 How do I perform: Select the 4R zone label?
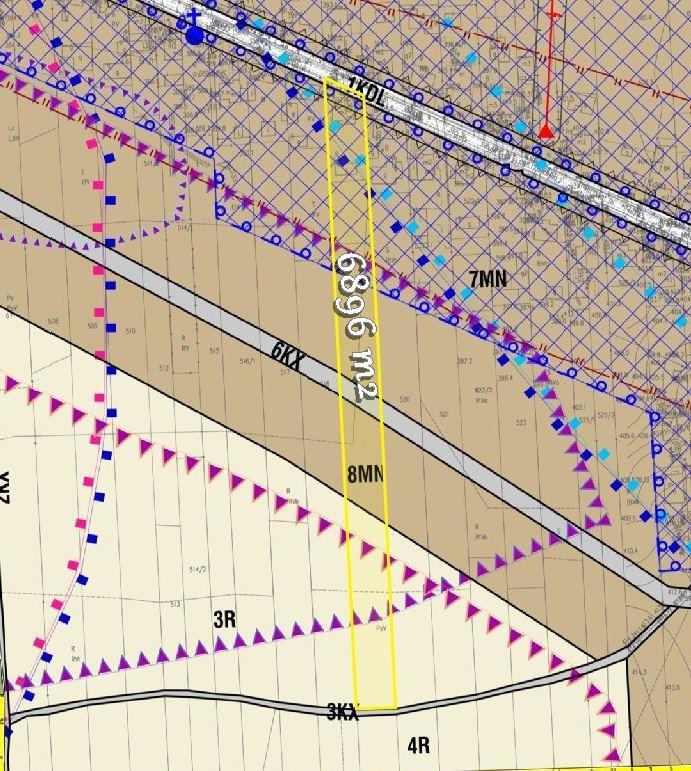[418, 744]
